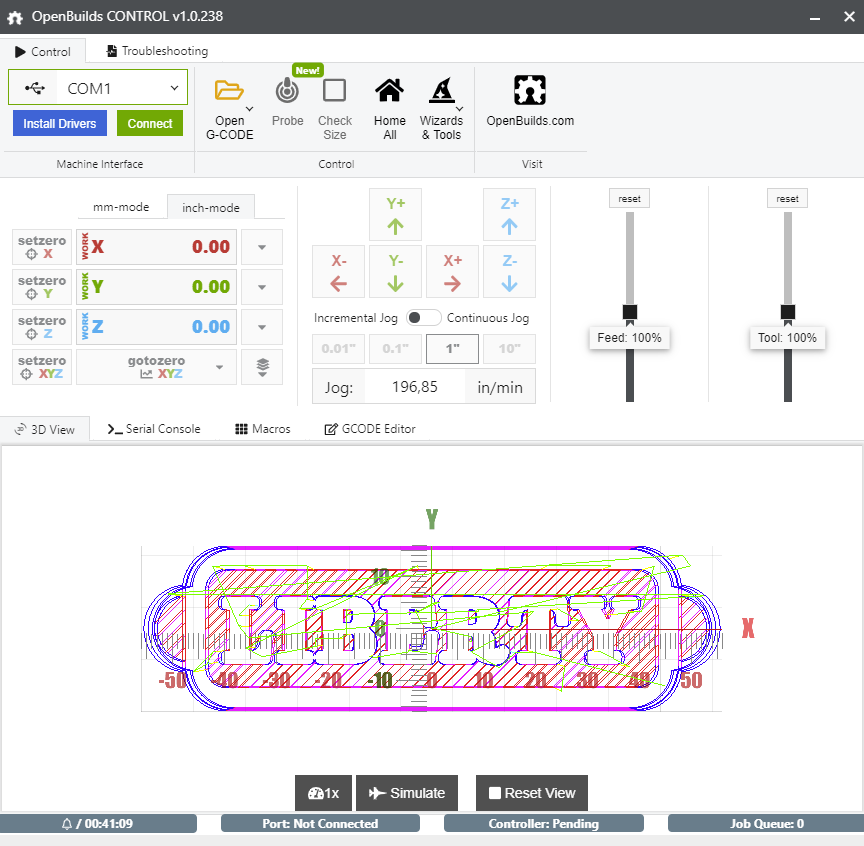Screen dimensions: 864x846
Task: Set Y axis to zero
Action: click(x=42, y=287)
